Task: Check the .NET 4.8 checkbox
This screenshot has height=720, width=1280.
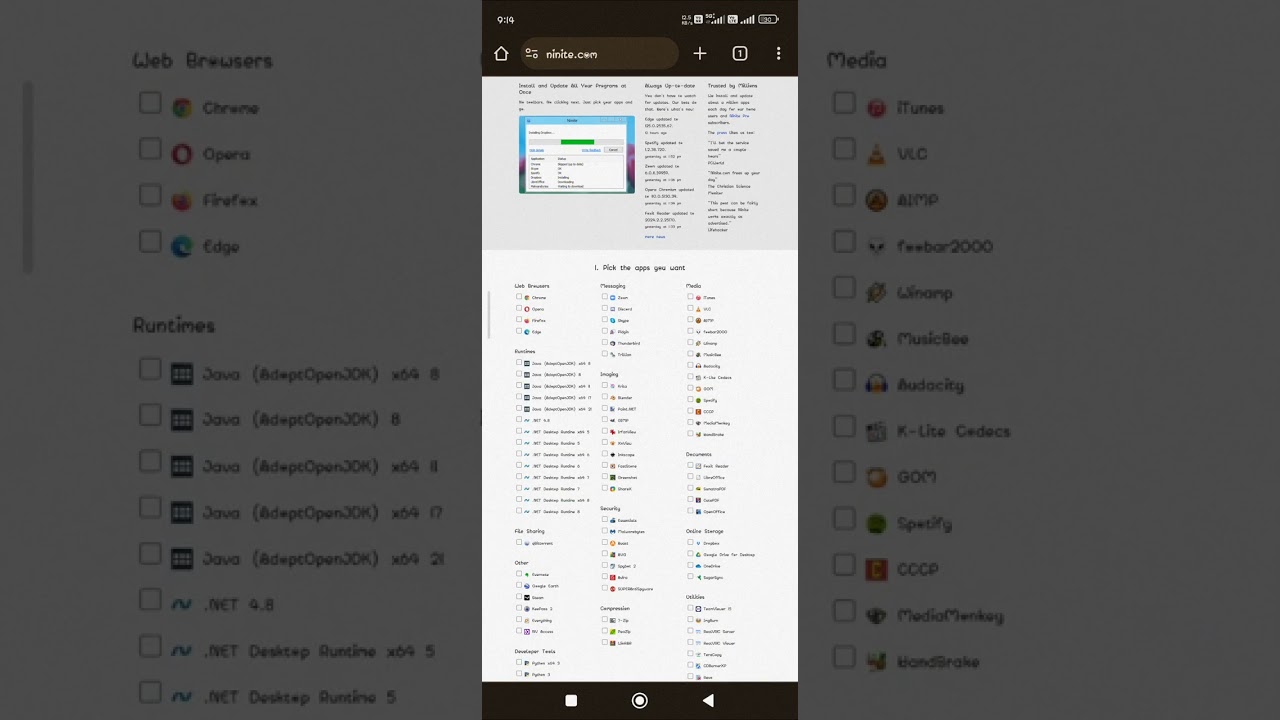Action: [519, 420]
